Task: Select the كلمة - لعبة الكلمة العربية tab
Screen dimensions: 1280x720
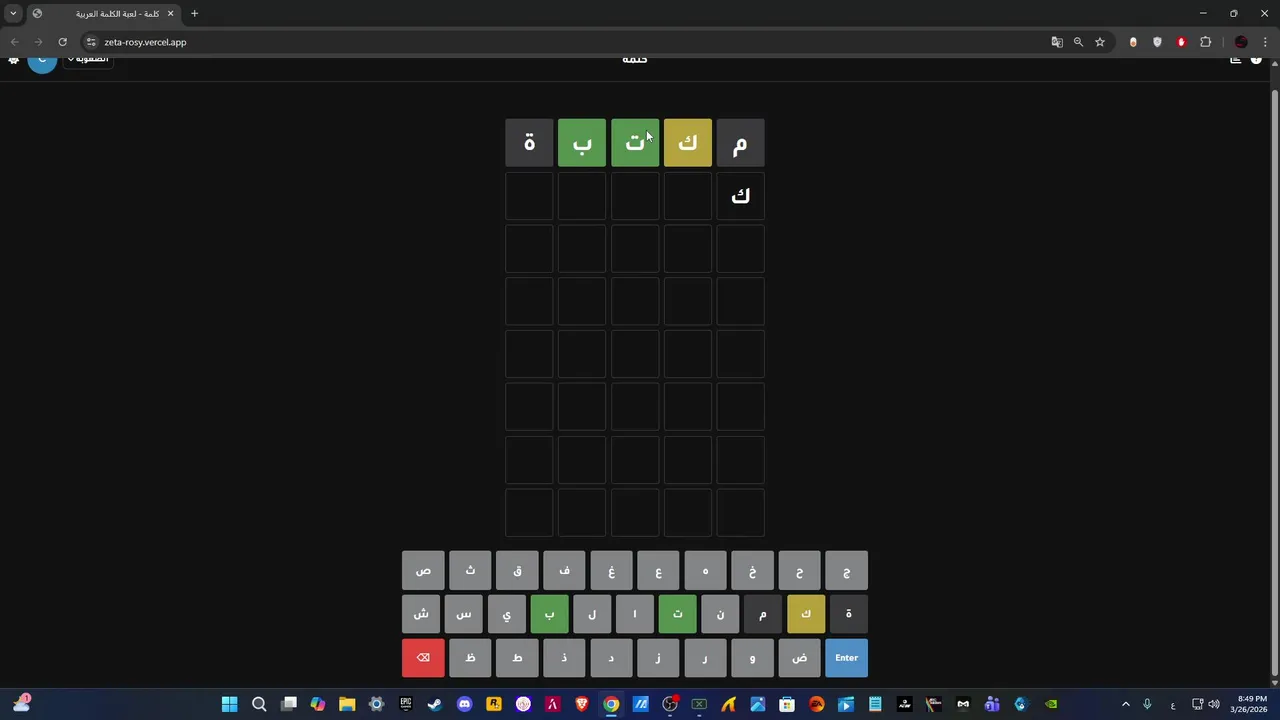Action: (x=103, y=14)
